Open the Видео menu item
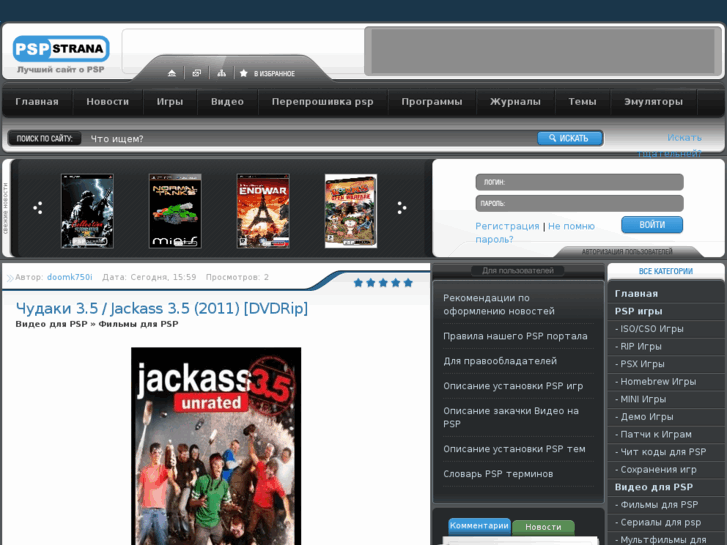Image resolution: width=727 pixels, height=545 pixels. point(227,102)
